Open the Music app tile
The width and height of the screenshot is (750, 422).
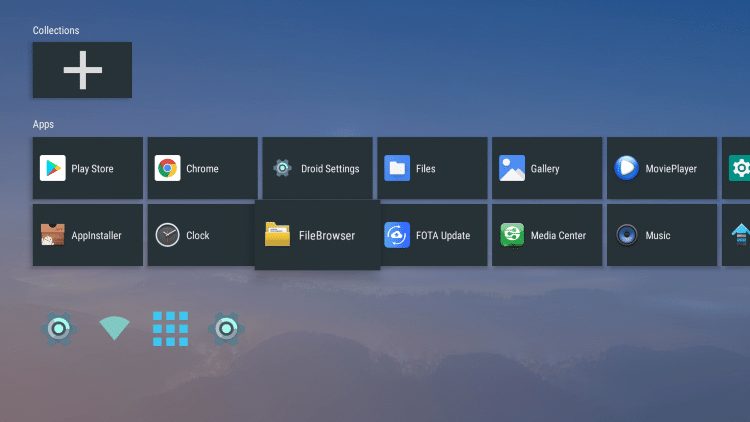pos(662,235)
